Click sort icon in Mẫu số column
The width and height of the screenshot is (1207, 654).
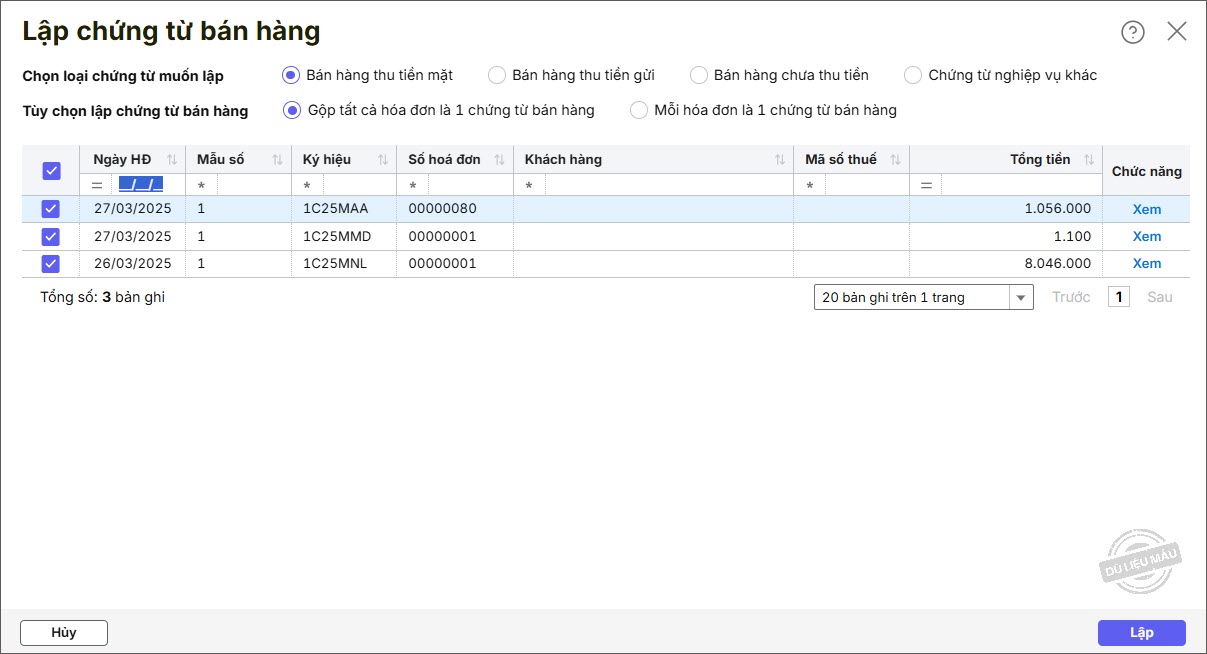277,160
